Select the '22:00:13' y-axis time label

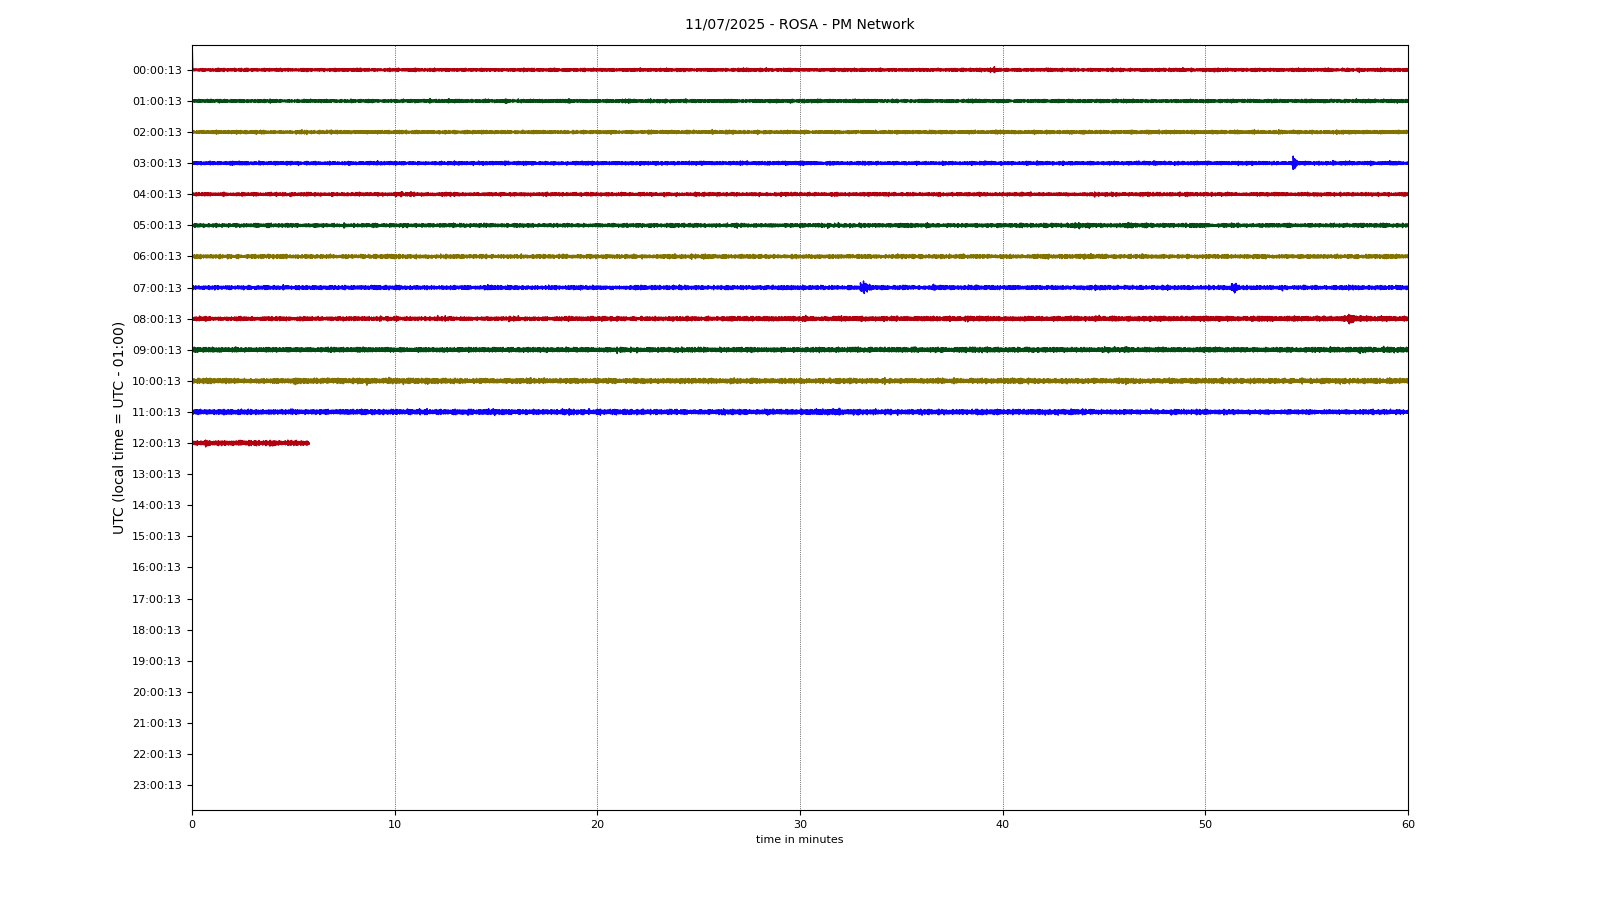[x=157, y=754]
